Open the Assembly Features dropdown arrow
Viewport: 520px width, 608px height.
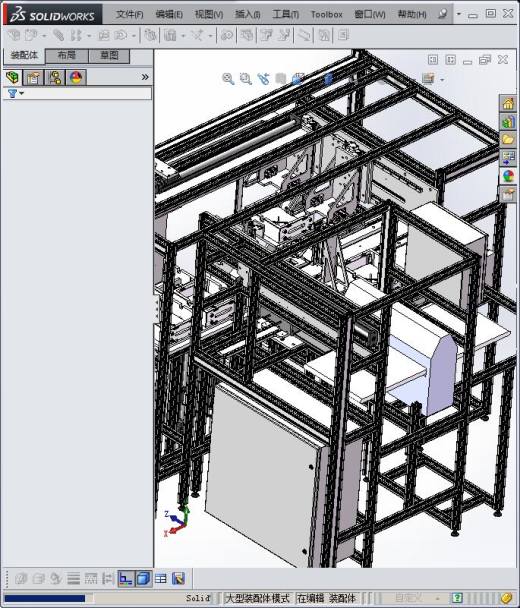(183, 36)
